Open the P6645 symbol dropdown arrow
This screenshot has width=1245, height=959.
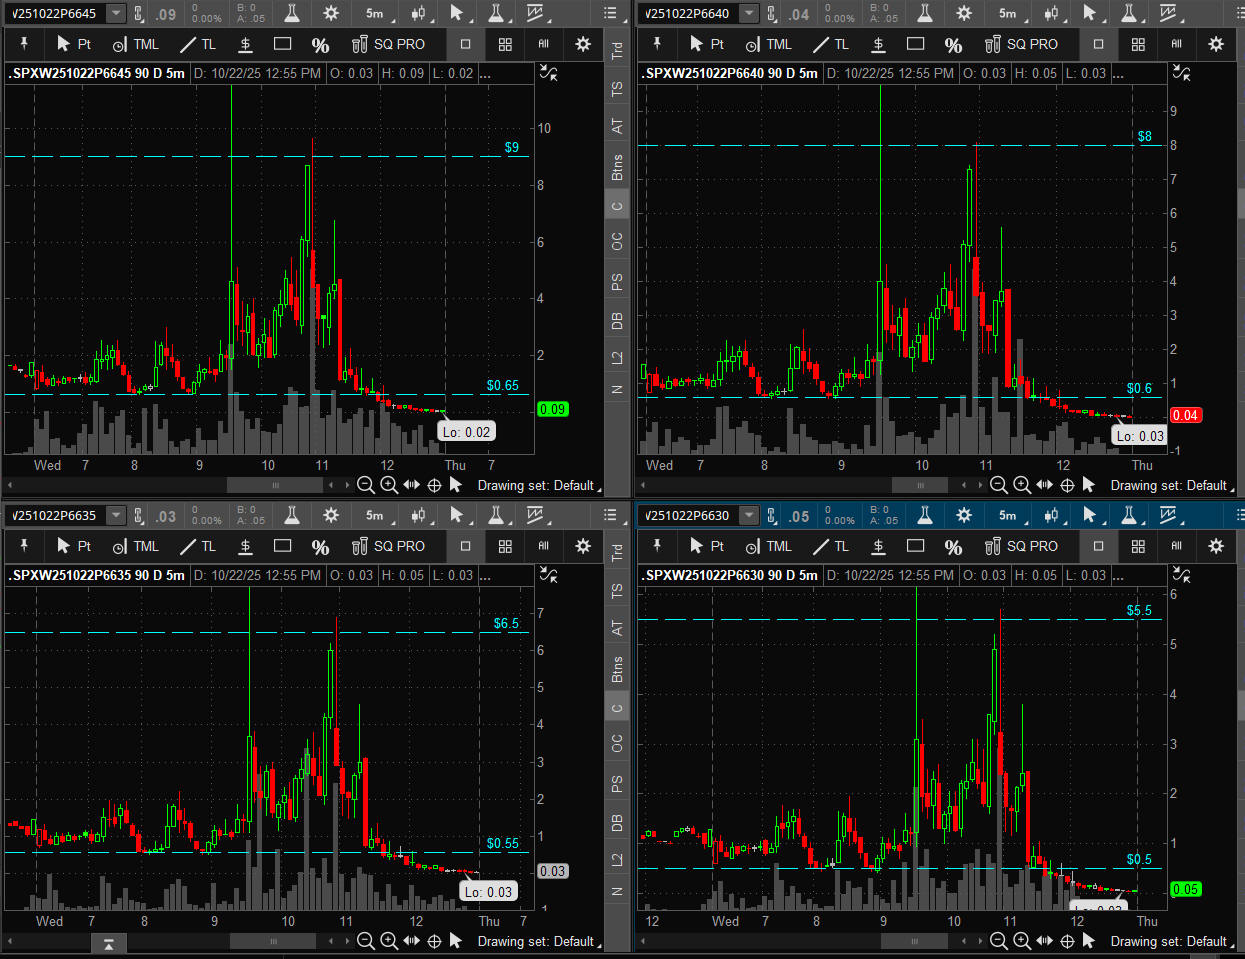tap(116, 13)
